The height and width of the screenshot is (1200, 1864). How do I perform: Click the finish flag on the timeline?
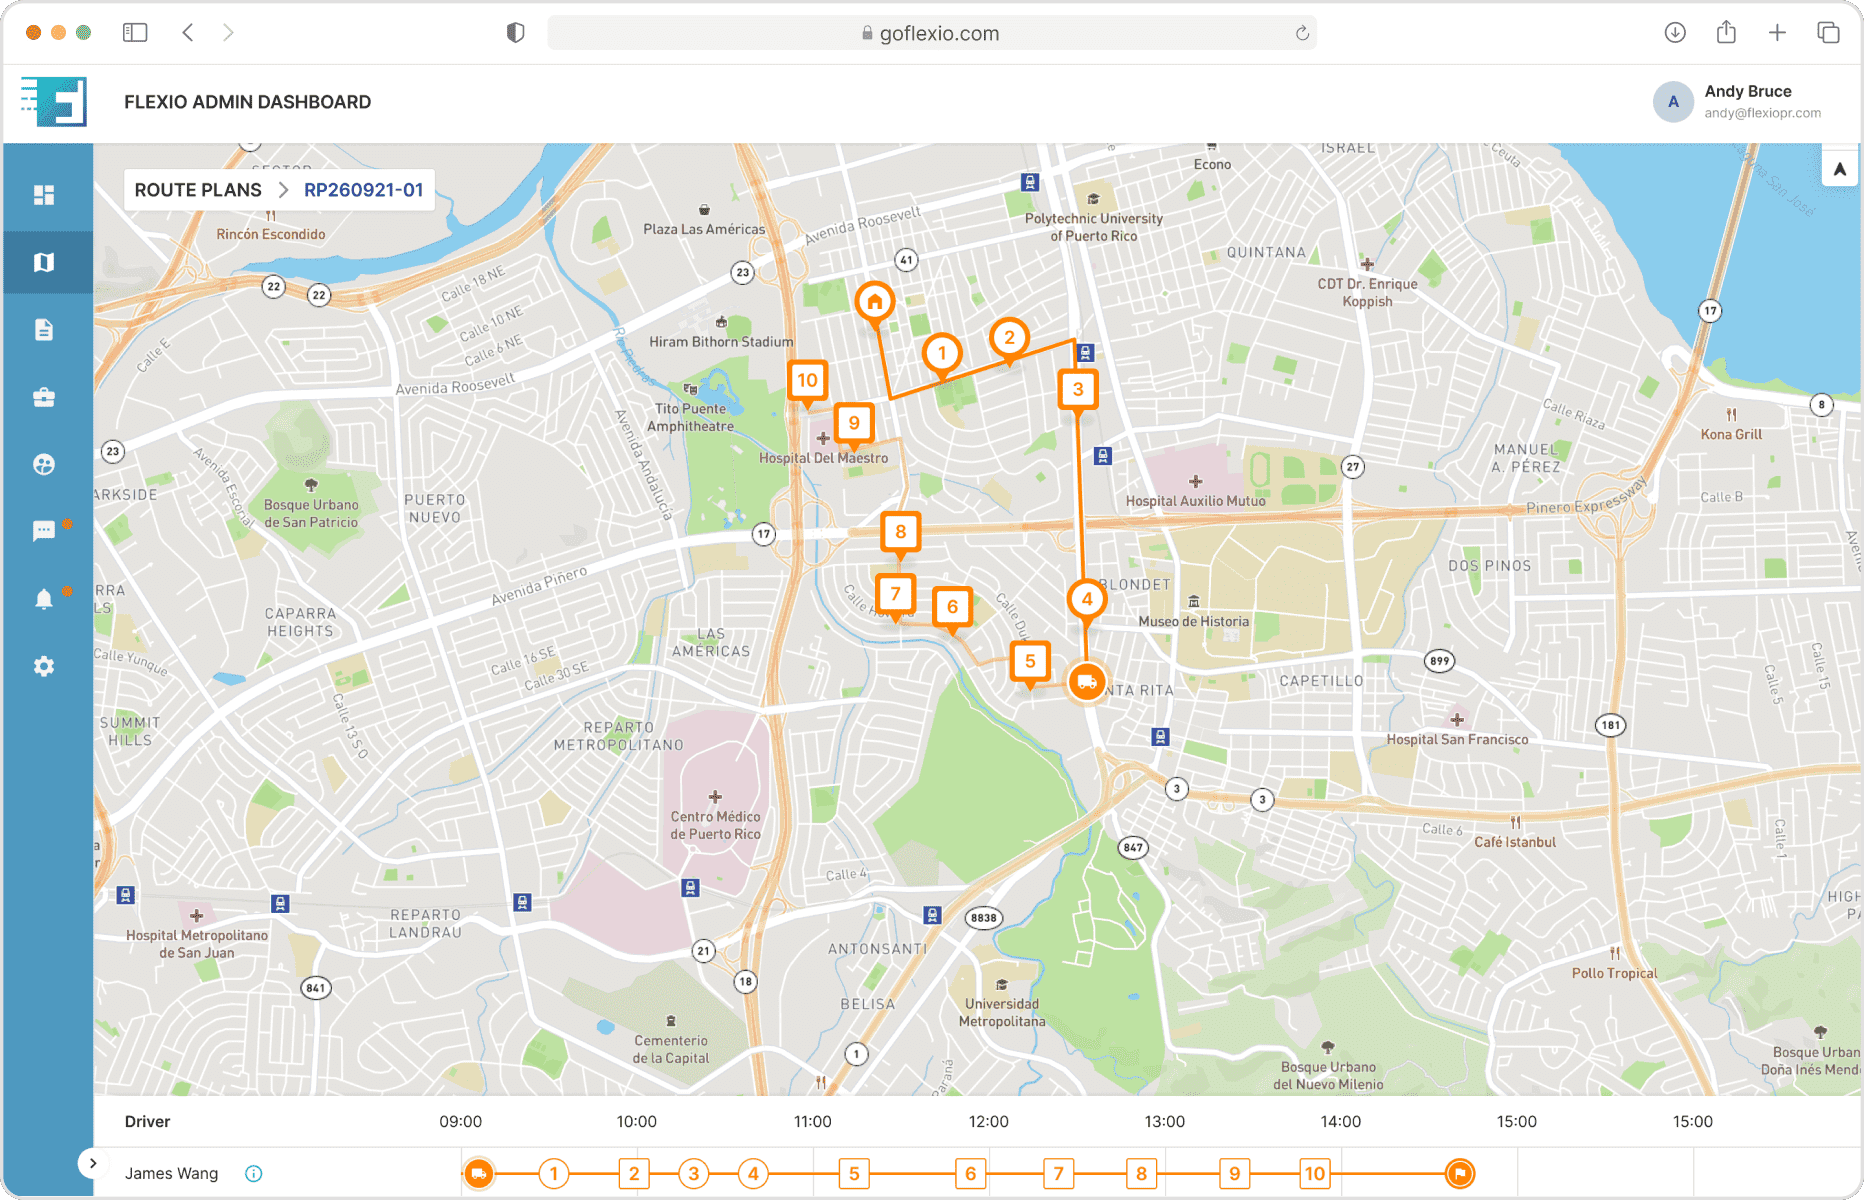point(1460,1173)
